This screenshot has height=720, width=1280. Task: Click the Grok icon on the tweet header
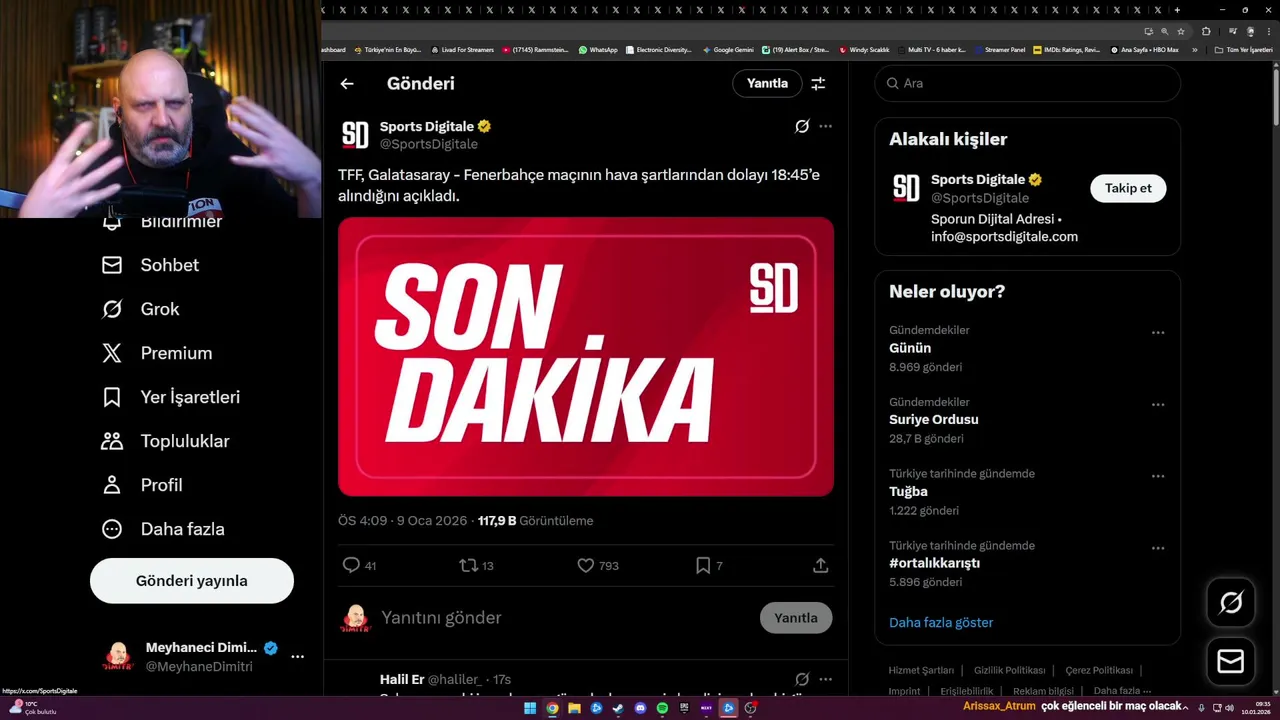coord(802,126)
